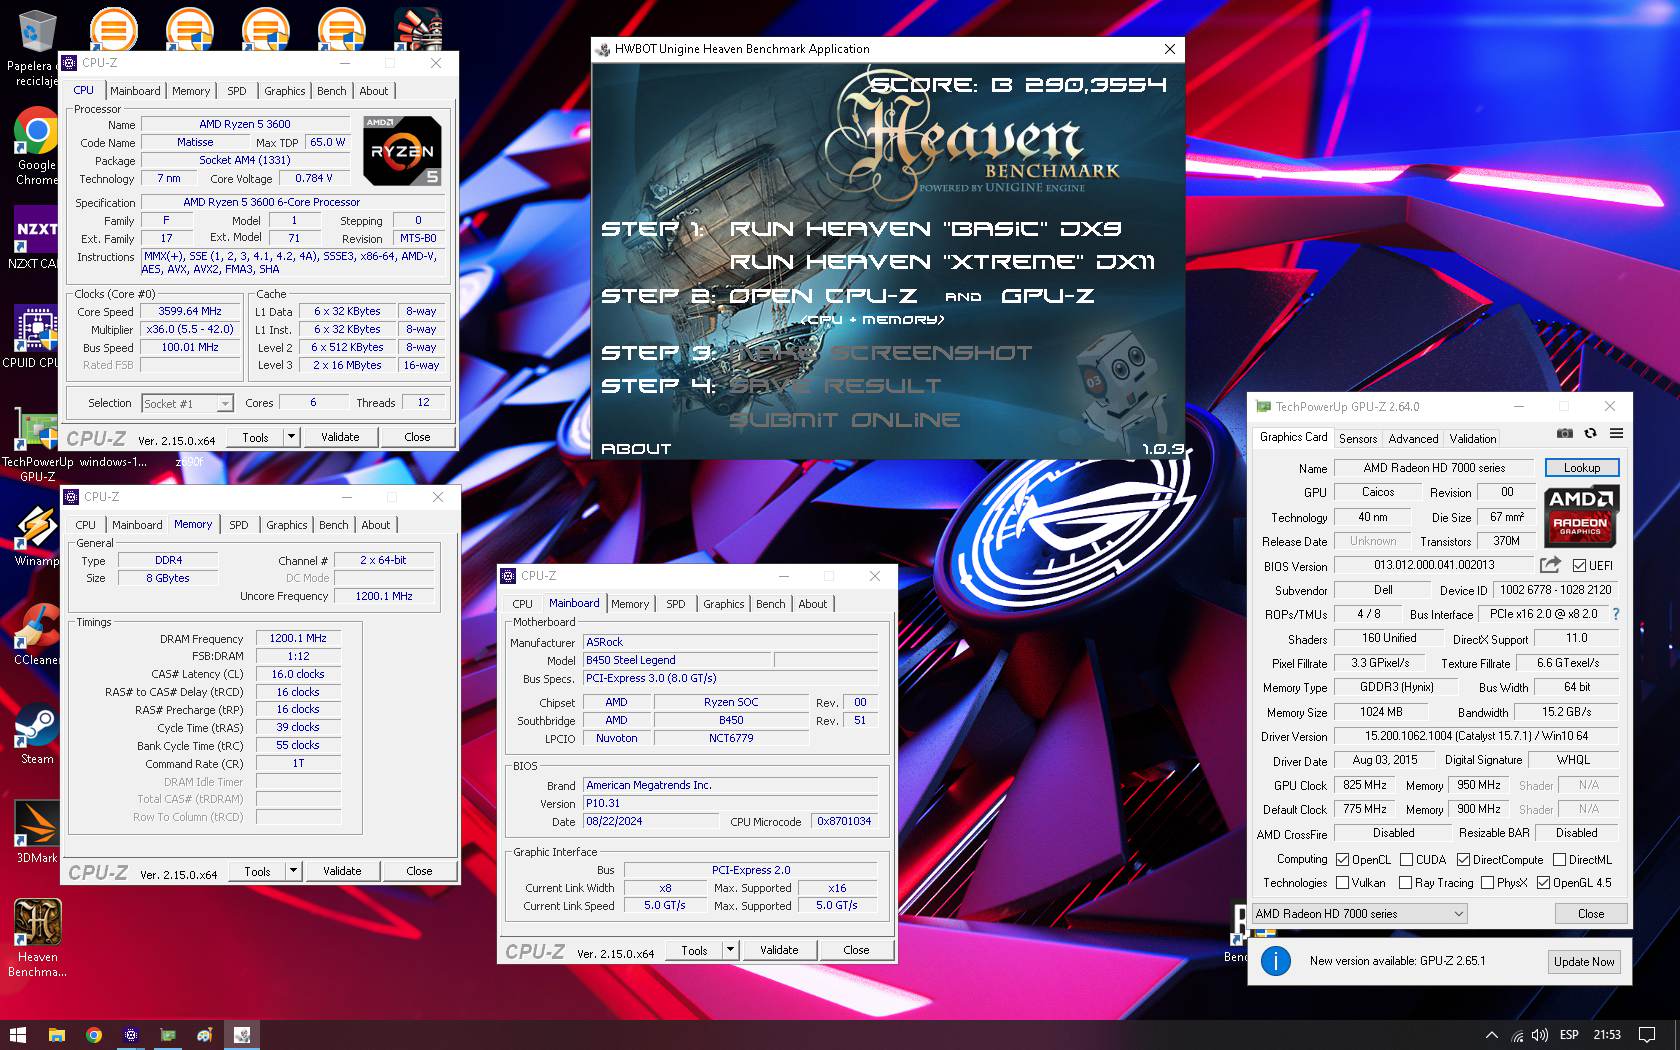Open the GPU-Z hamburger menu

1616,433
